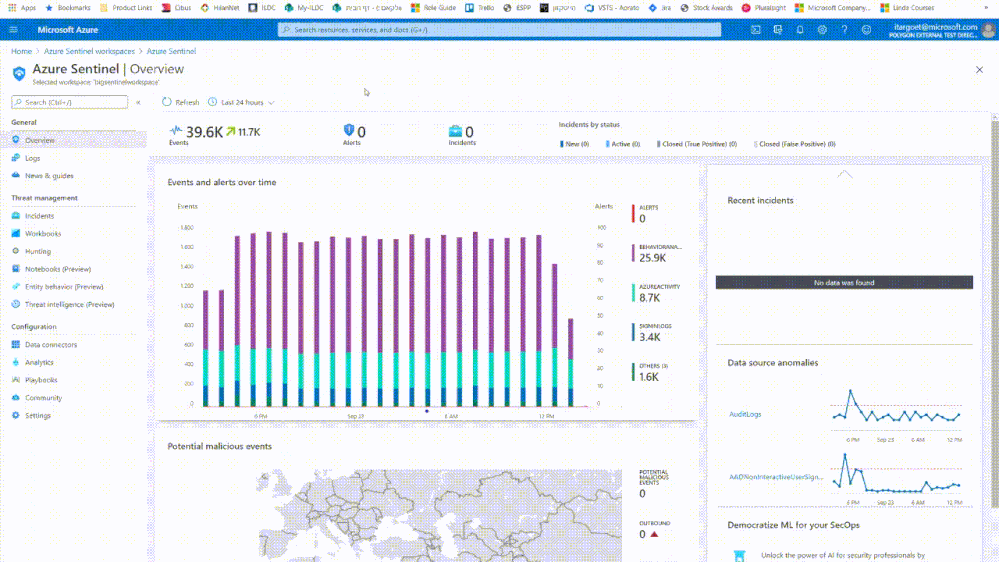Select Analytics in Configuration menu
Viewport: 999px width, 562px height.
tap(39, 362)
